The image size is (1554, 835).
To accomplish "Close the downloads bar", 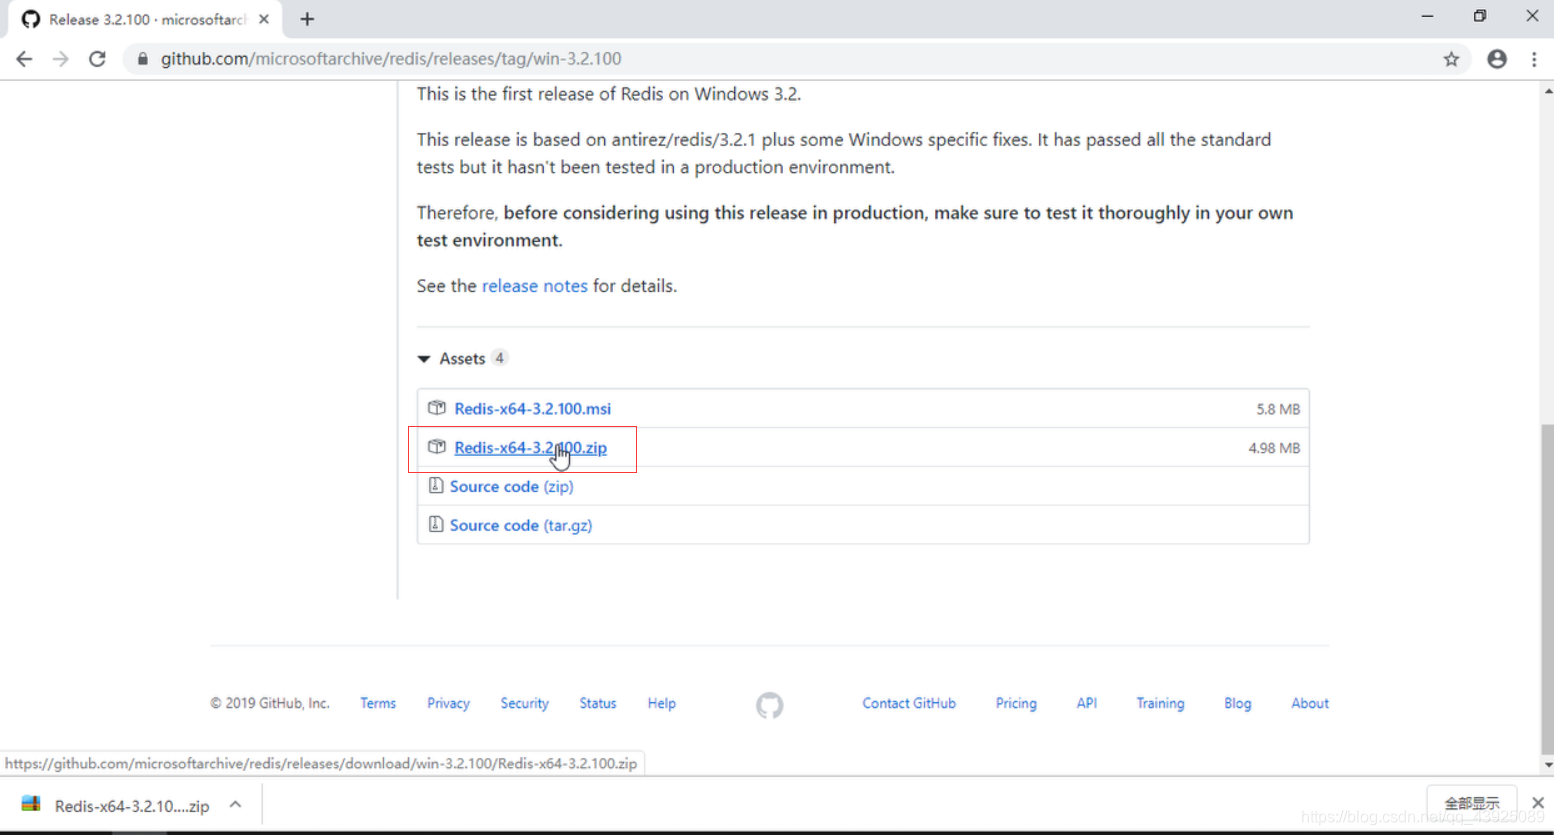I will coord(1538,803).
